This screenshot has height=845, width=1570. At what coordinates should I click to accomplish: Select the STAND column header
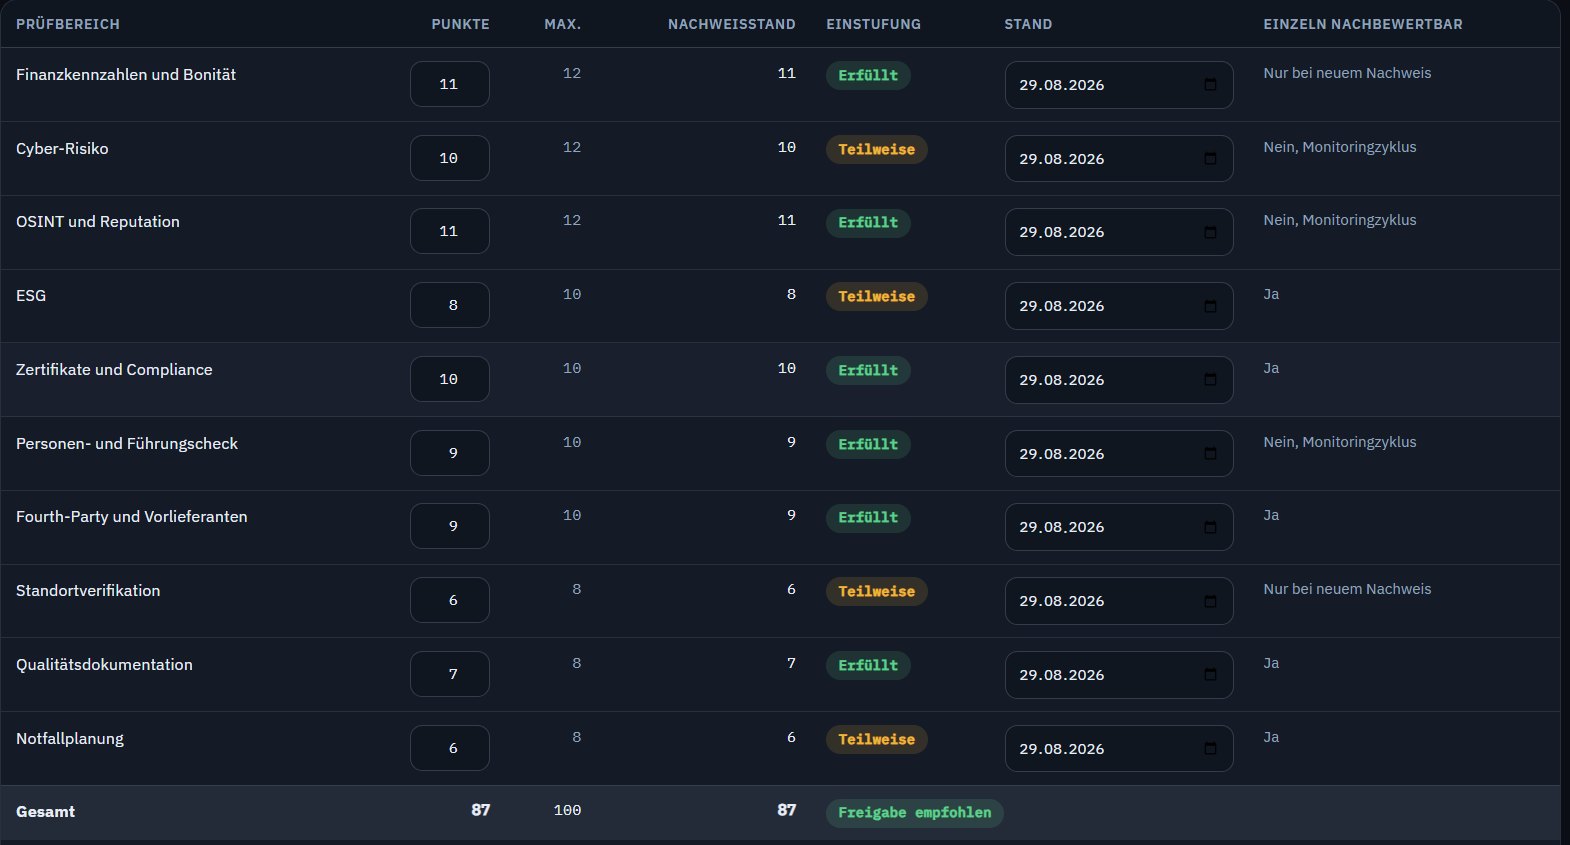tap(1028, 24)
